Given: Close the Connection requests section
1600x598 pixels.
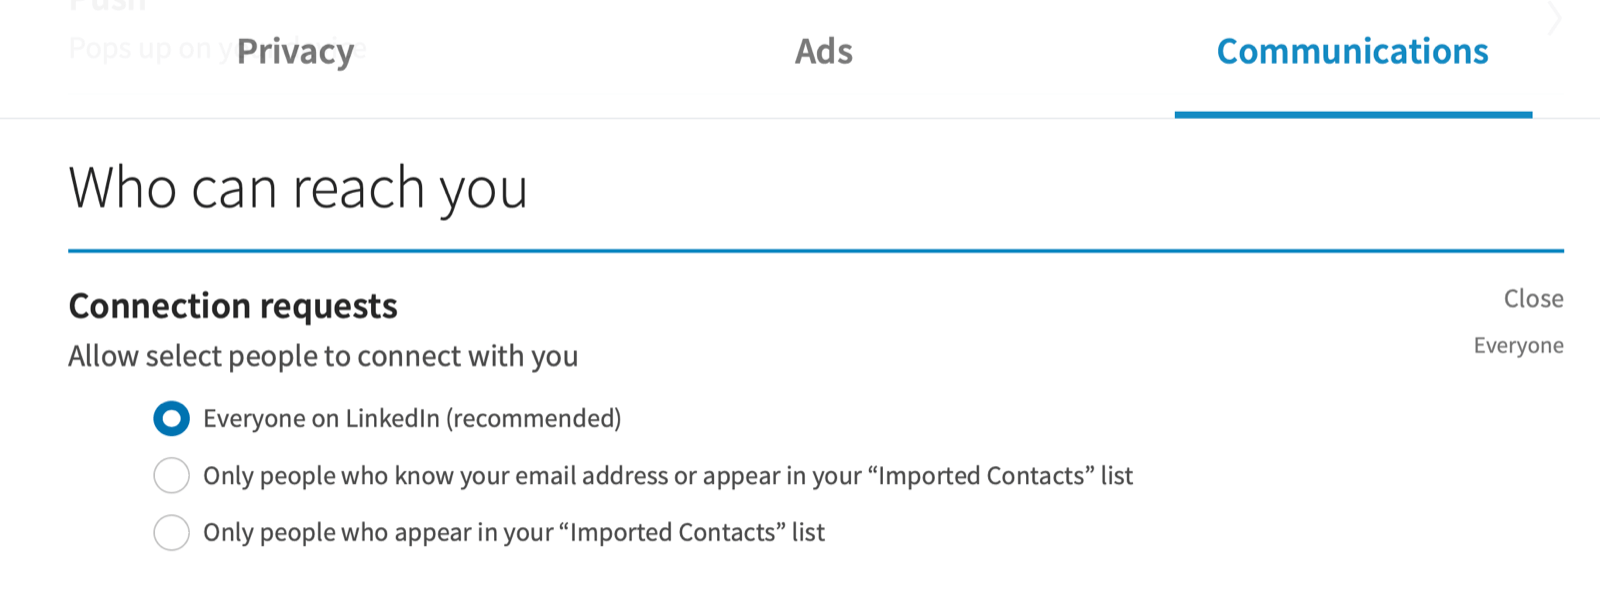Looking at the screenshot, I should pyautogui.click(x=1533, y=299).
